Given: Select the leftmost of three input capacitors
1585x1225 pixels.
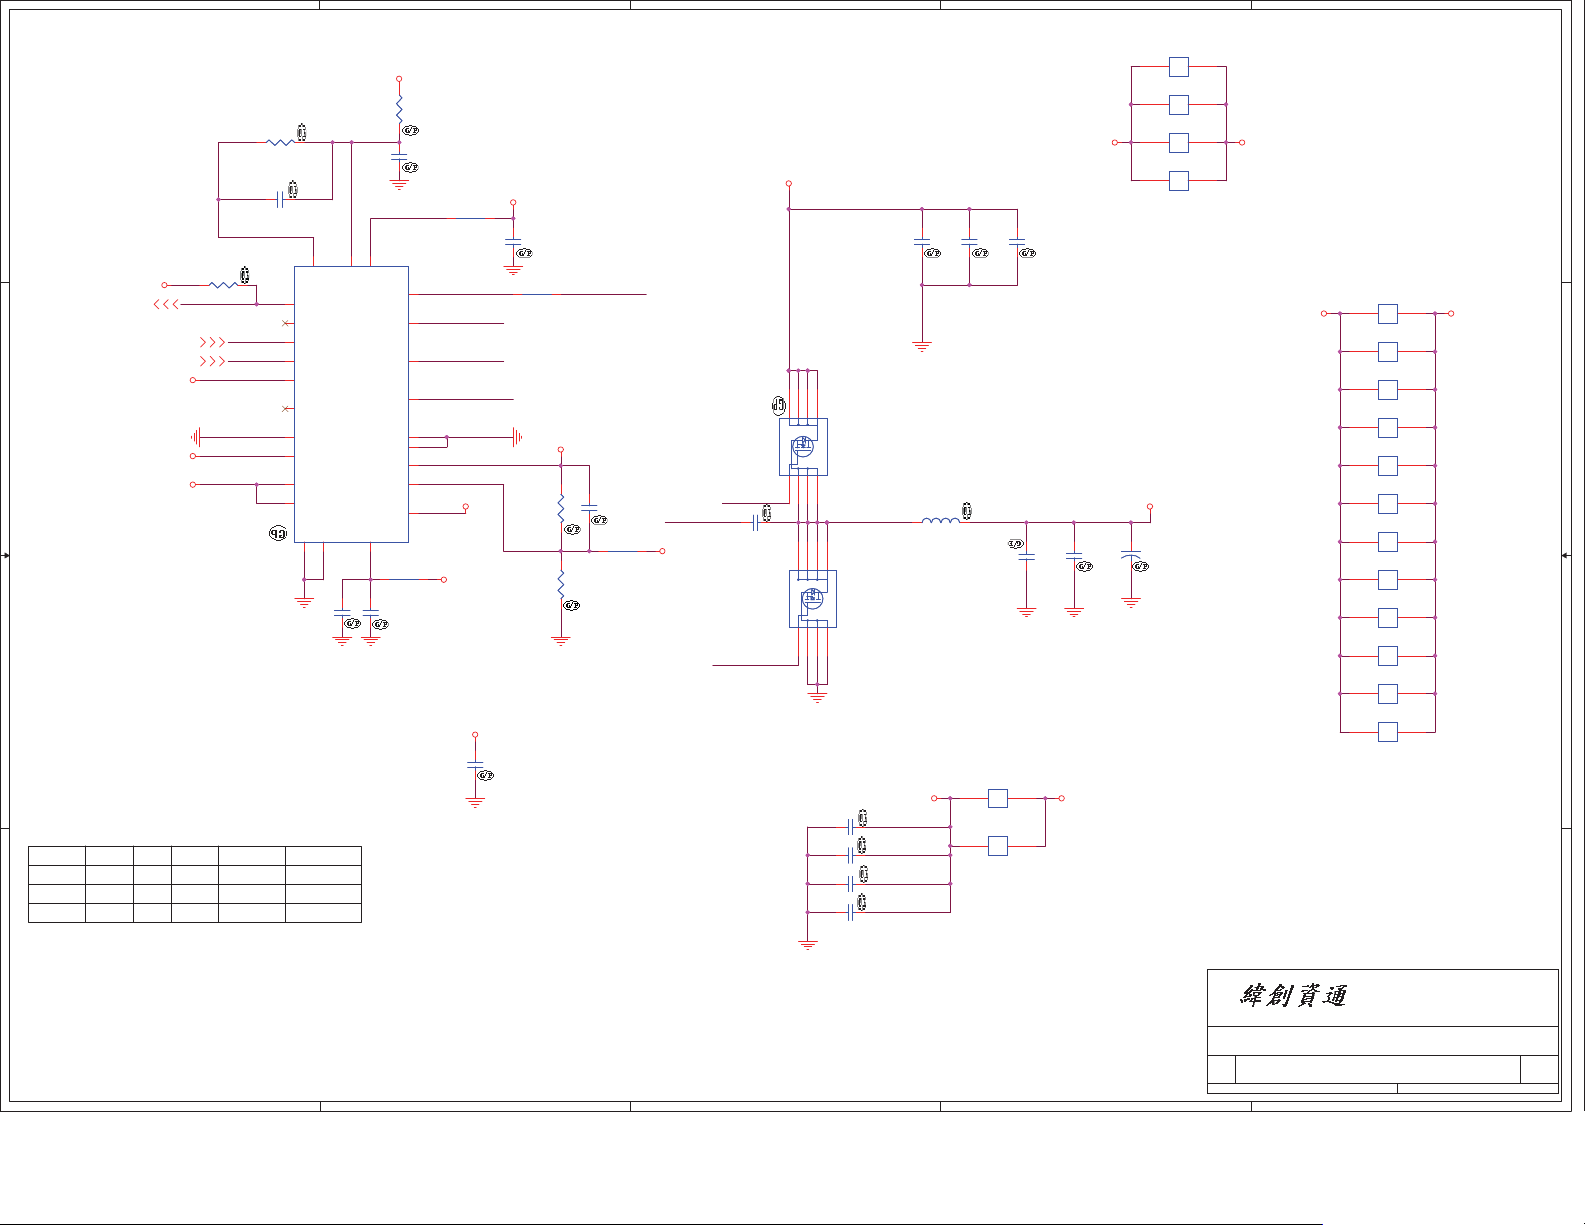Looking at the screenshot, I should pos(922,242).
